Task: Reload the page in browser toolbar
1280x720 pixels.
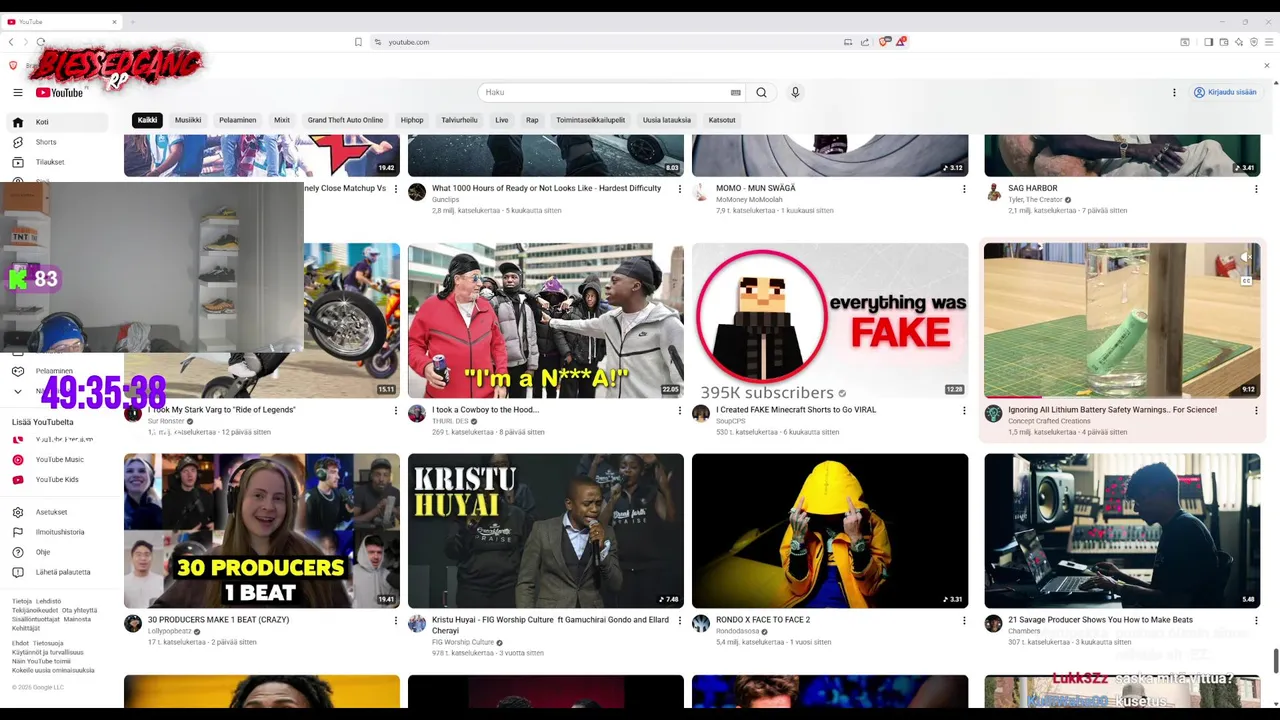Action: click(x=41, y=42)
